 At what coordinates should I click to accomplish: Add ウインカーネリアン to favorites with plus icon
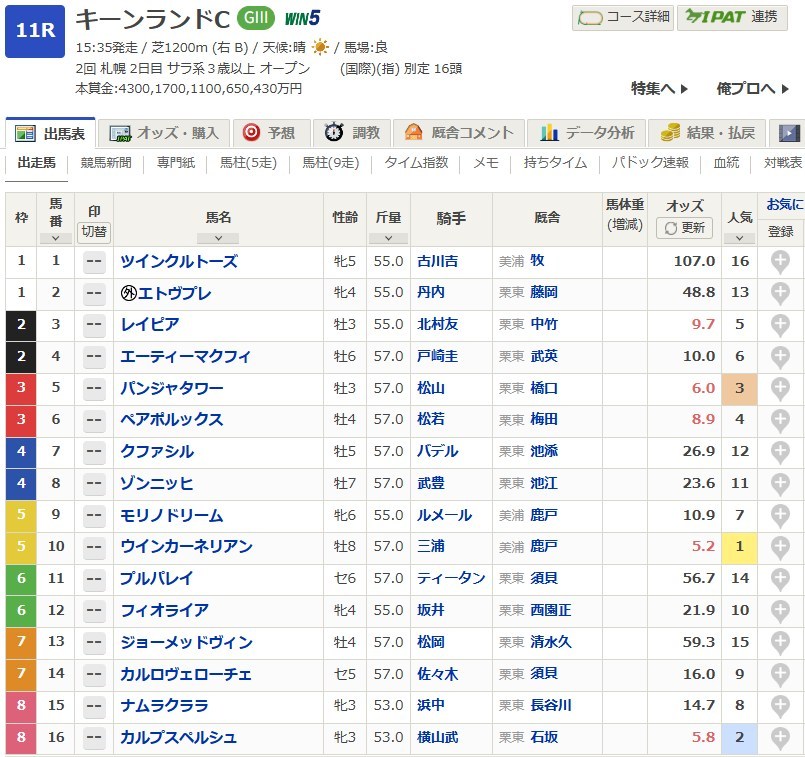[780, 548]
